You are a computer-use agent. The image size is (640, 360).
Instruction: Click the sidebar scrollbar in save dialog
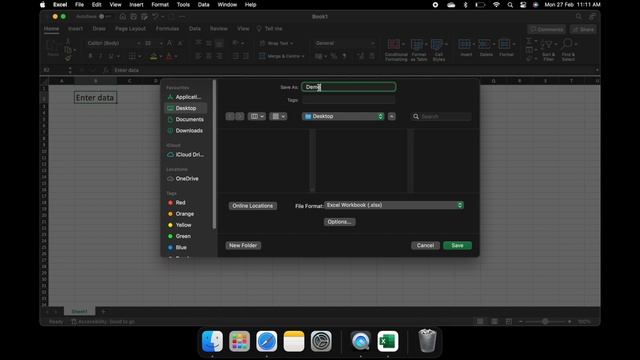[214, 154]
